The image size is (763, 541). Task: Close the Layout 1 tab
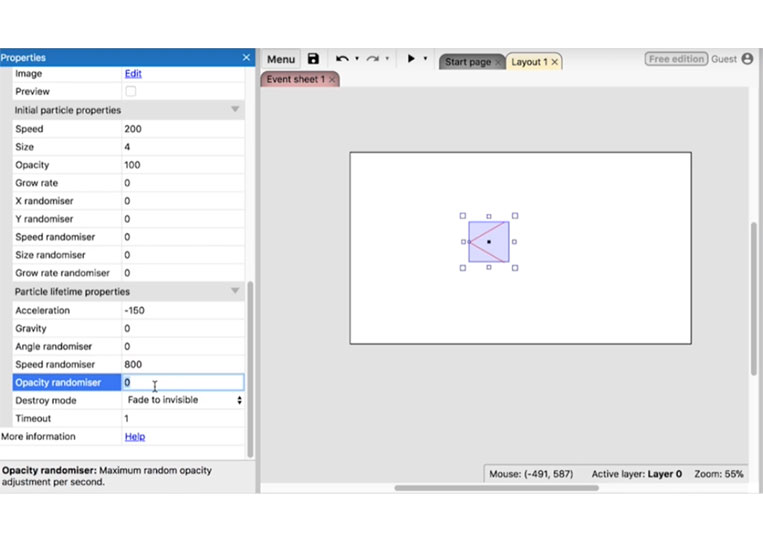pos(555,62)
